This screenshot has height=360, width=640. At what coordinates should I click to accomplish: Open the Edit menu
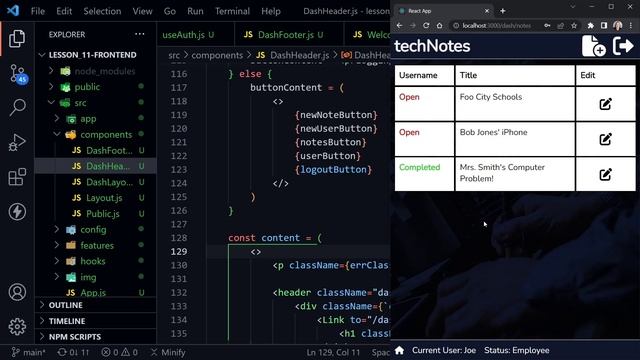pos(64,11)
